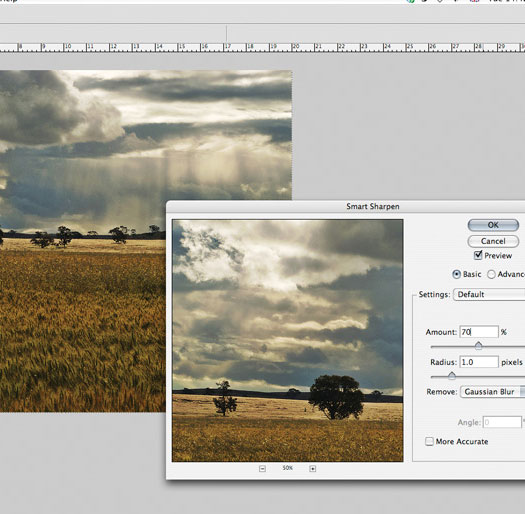Open the Remove dropdown showing Gaussian Blur
Viewport: 525px width, 514px height.
pyautogui.click(x=493, y=392)
